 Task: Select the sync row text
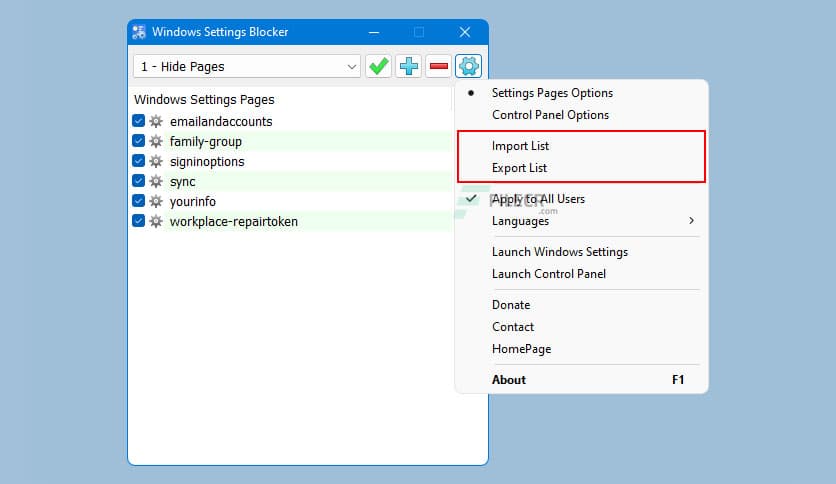pos(182,182)
